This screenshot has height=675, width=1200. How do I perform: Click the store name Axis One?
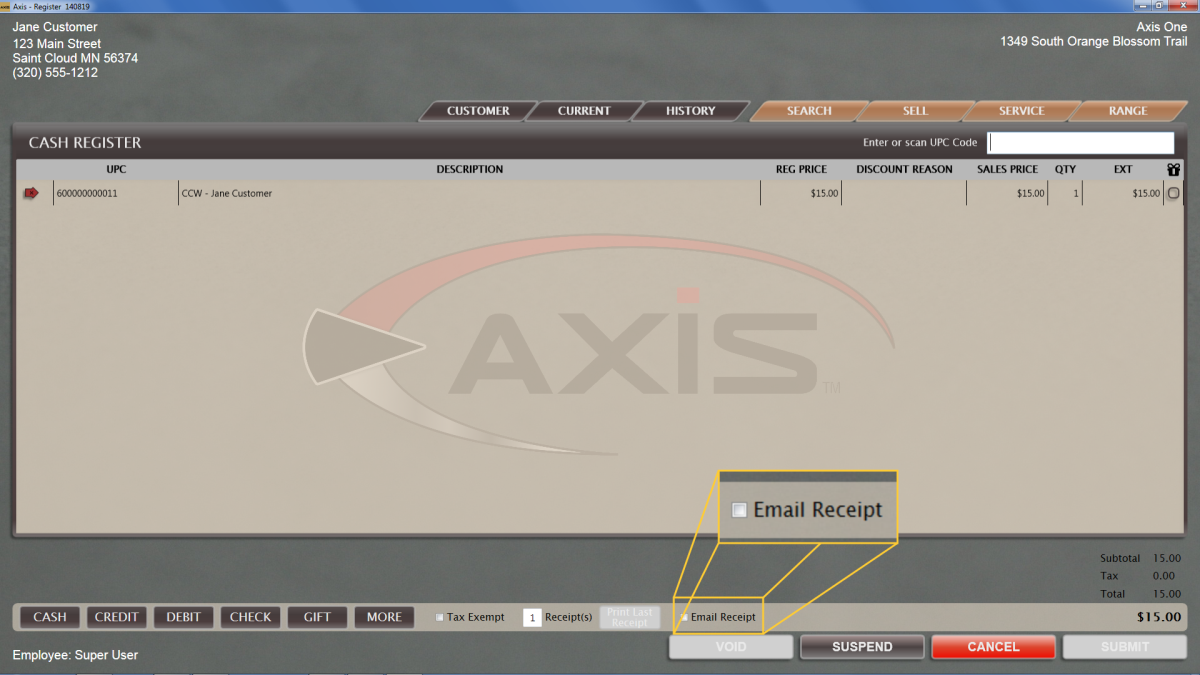coord(1162,27)
